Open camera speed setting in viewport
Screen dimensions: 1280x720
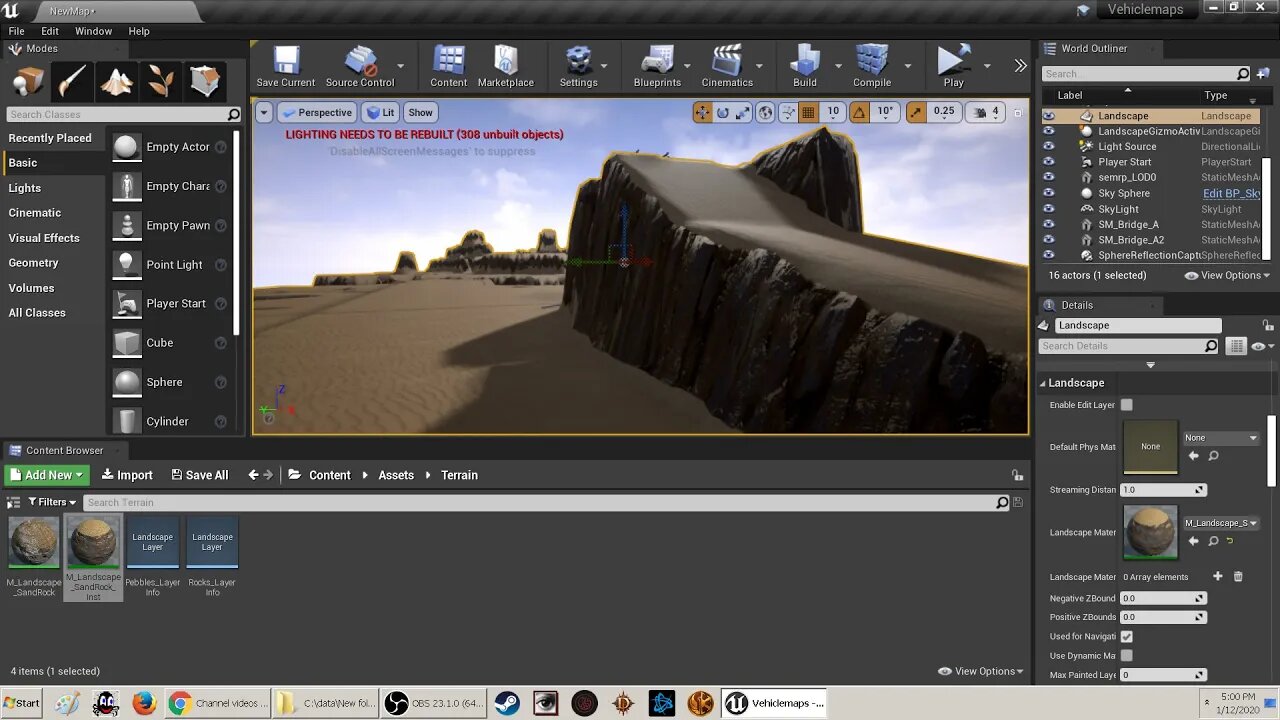(986, 112)
